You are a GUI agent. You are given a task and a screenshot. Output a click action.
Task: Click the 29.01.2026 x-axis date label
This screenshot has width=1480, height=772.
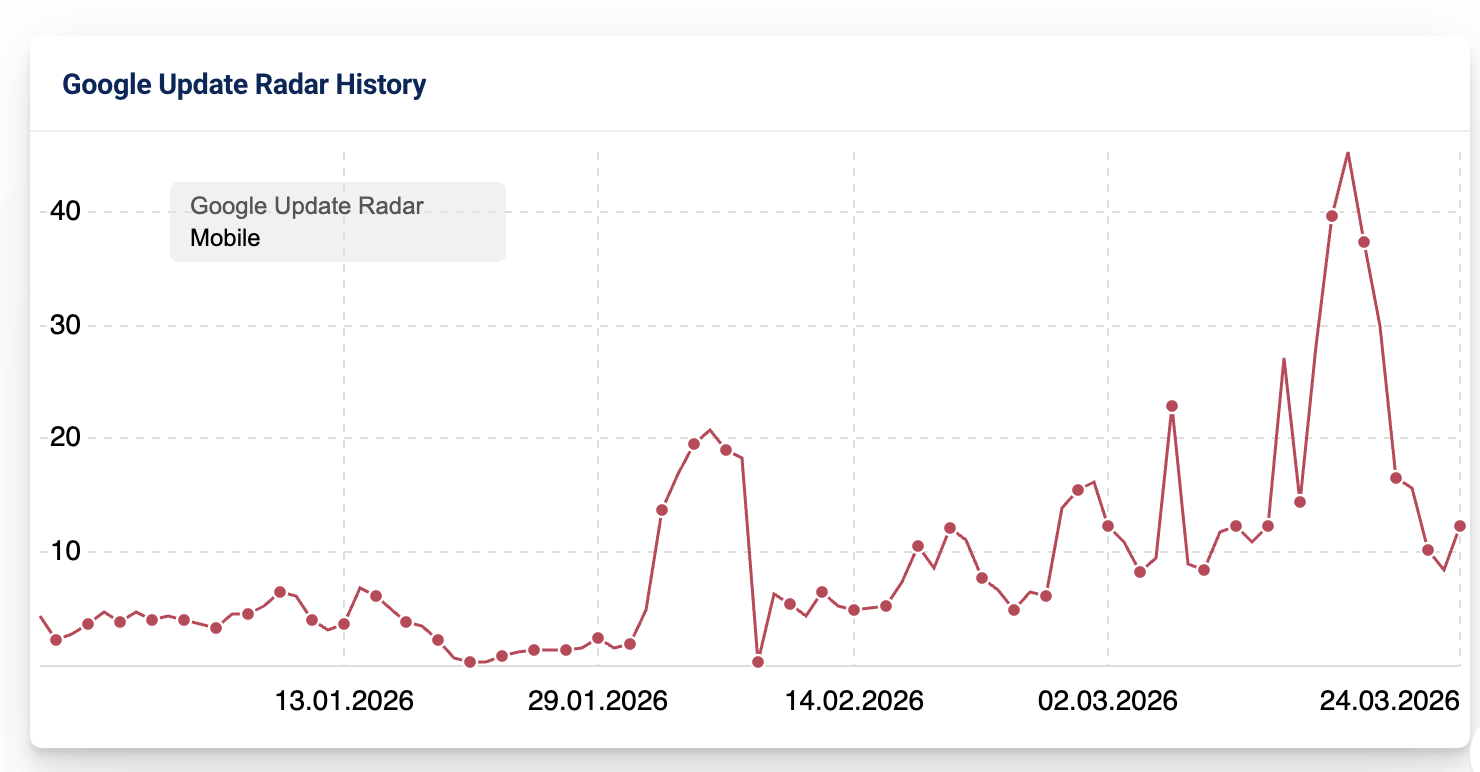pyautogui.click(x=597, y=701)
